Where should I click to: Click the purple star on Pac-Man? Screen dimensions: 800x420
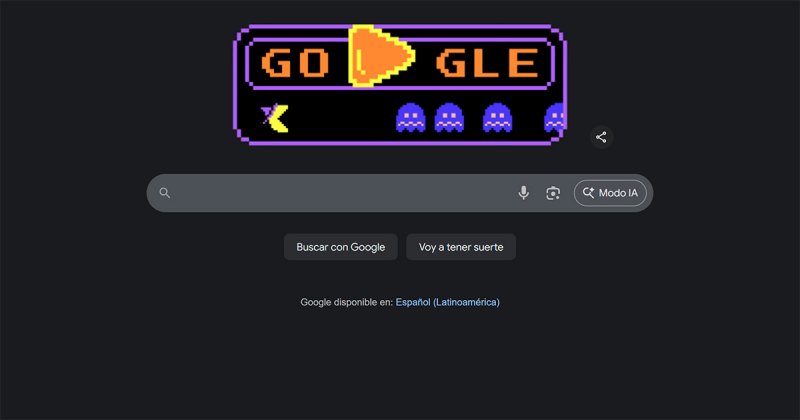[x=267, y=113]
